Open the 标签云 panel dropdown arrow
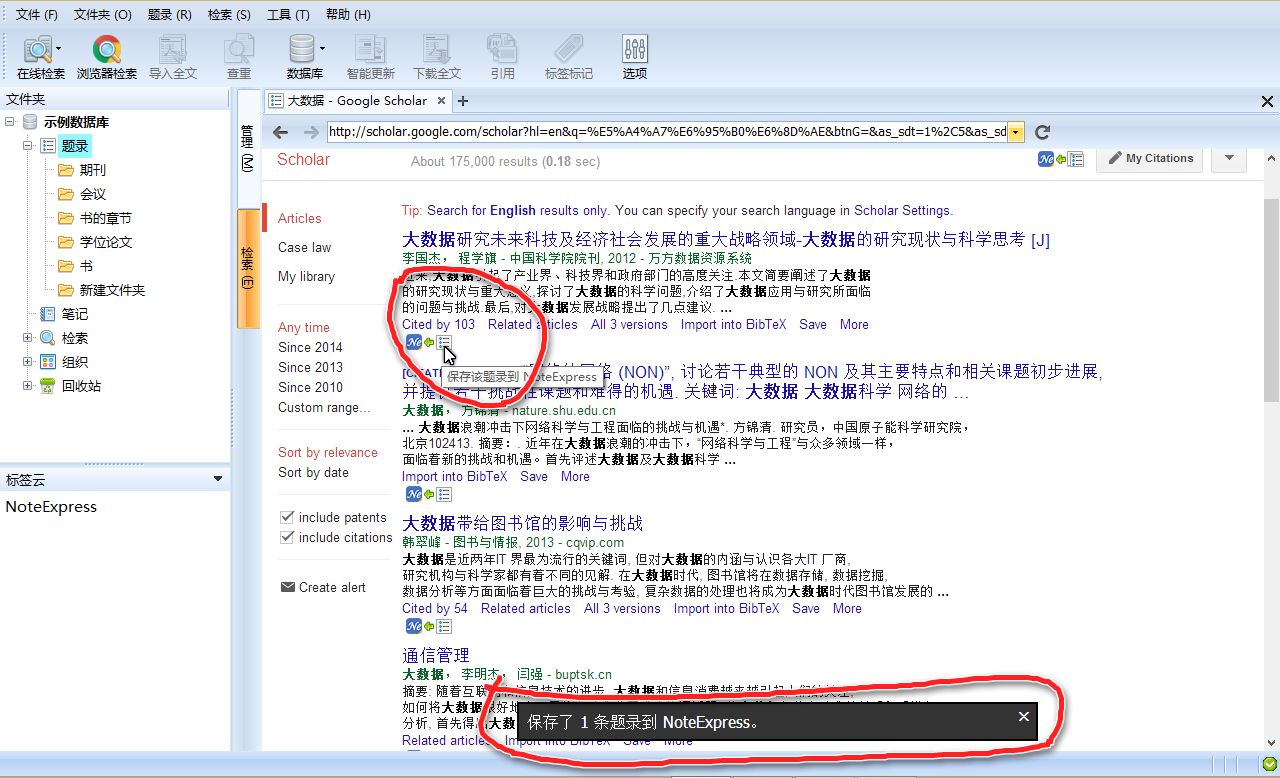Image resolution: width=1280 pixels, height=778 pixels. (218, 479)
